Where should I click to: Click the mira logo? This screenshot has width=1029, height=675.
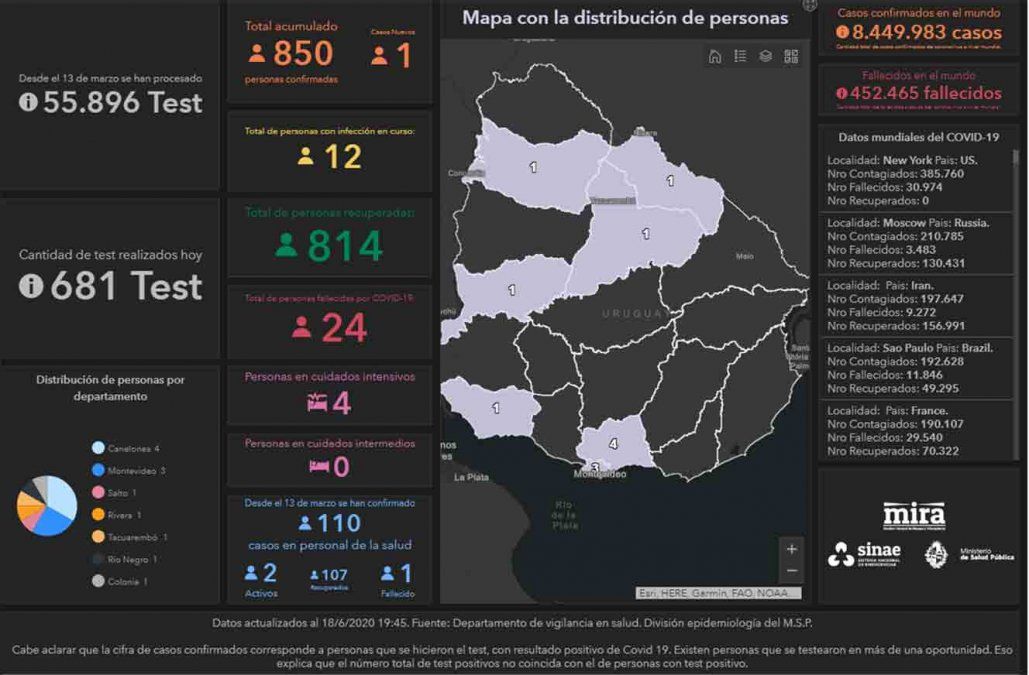(x=914, y=515)
